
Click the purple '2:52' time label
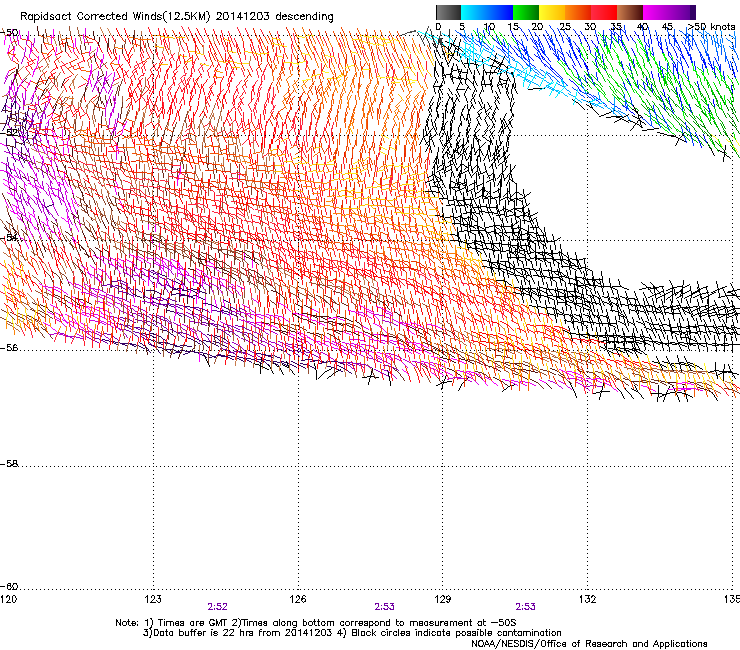pos(218,607)
